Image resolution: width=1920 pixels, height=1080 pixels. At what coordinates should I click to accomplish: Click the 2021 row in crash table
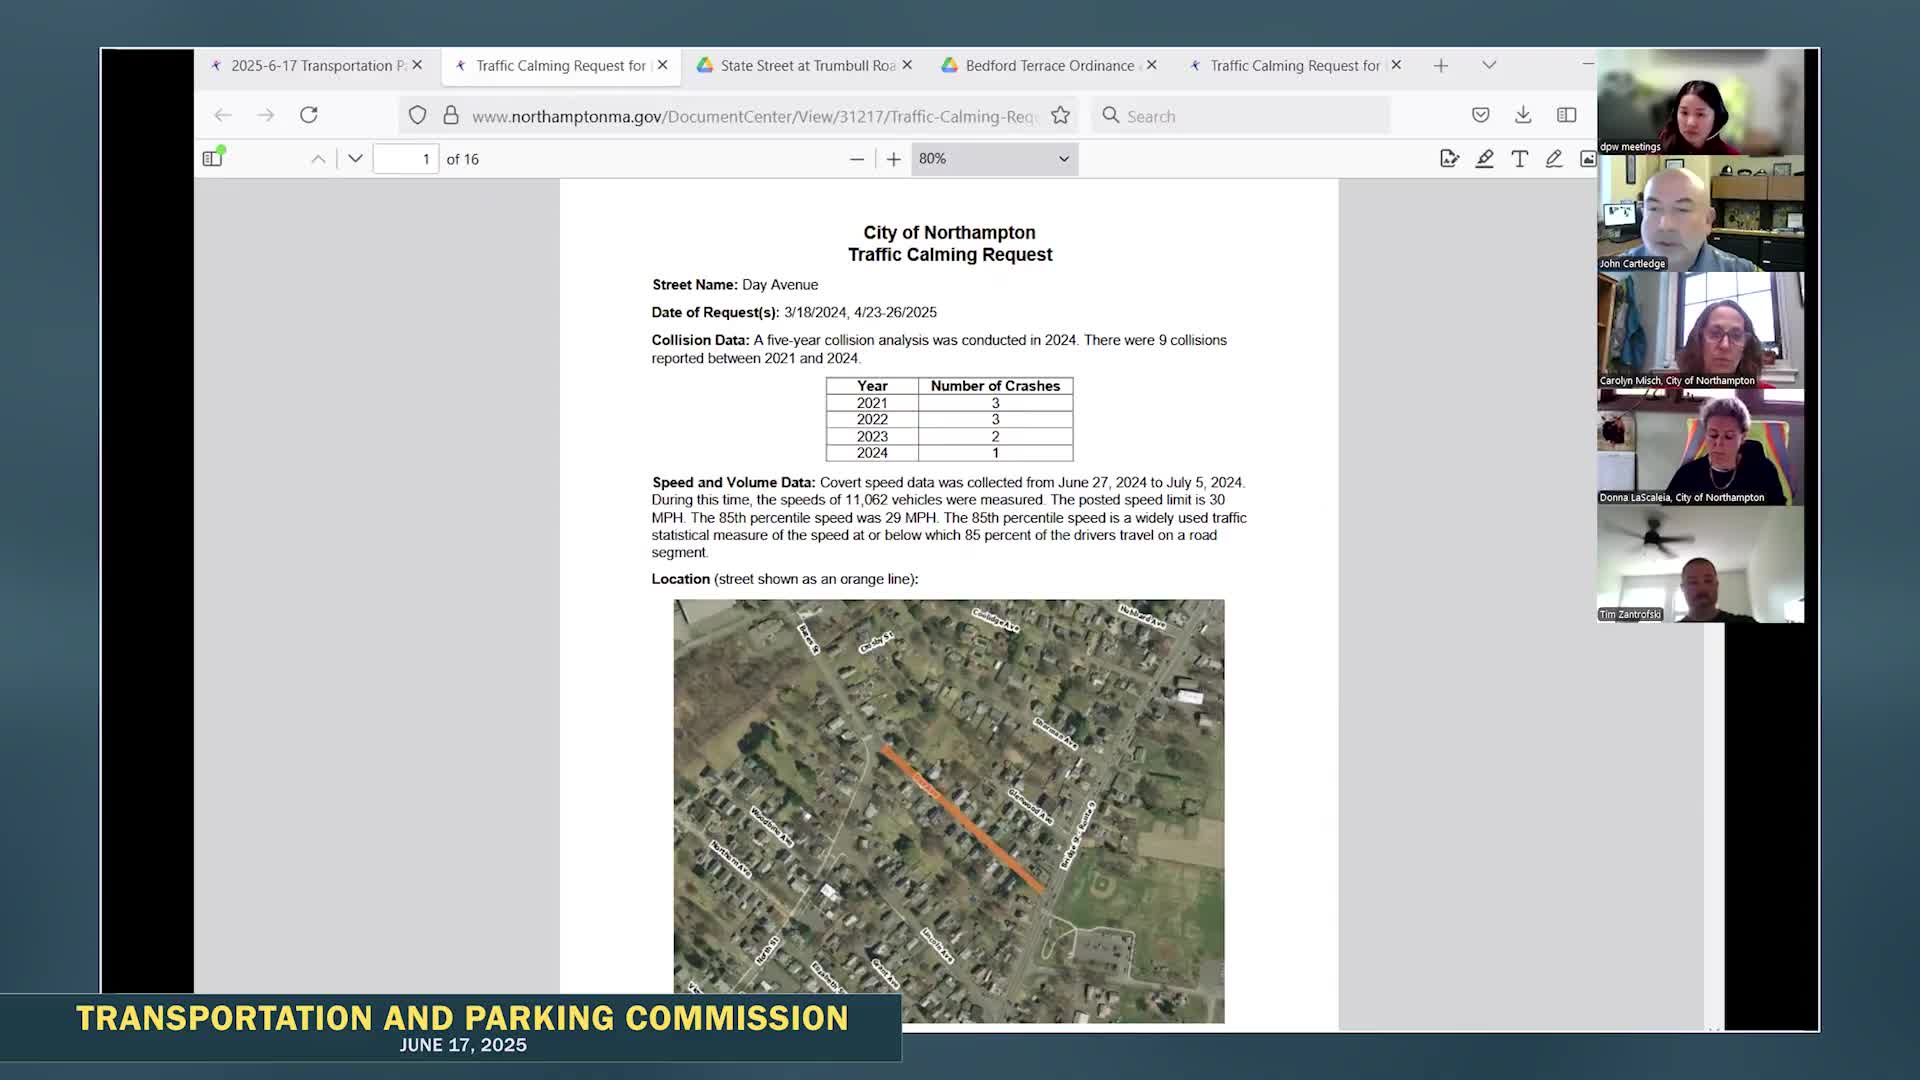tap(949, 403)
